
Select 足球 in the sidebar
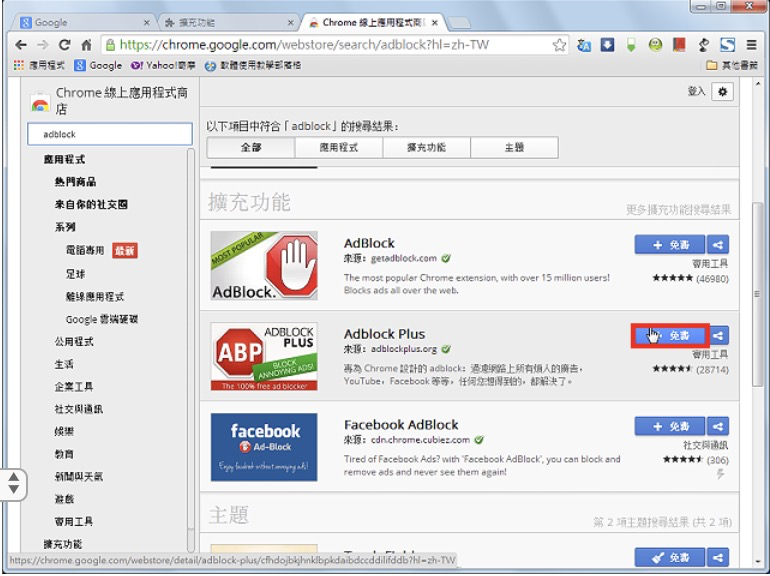[75, 274]
